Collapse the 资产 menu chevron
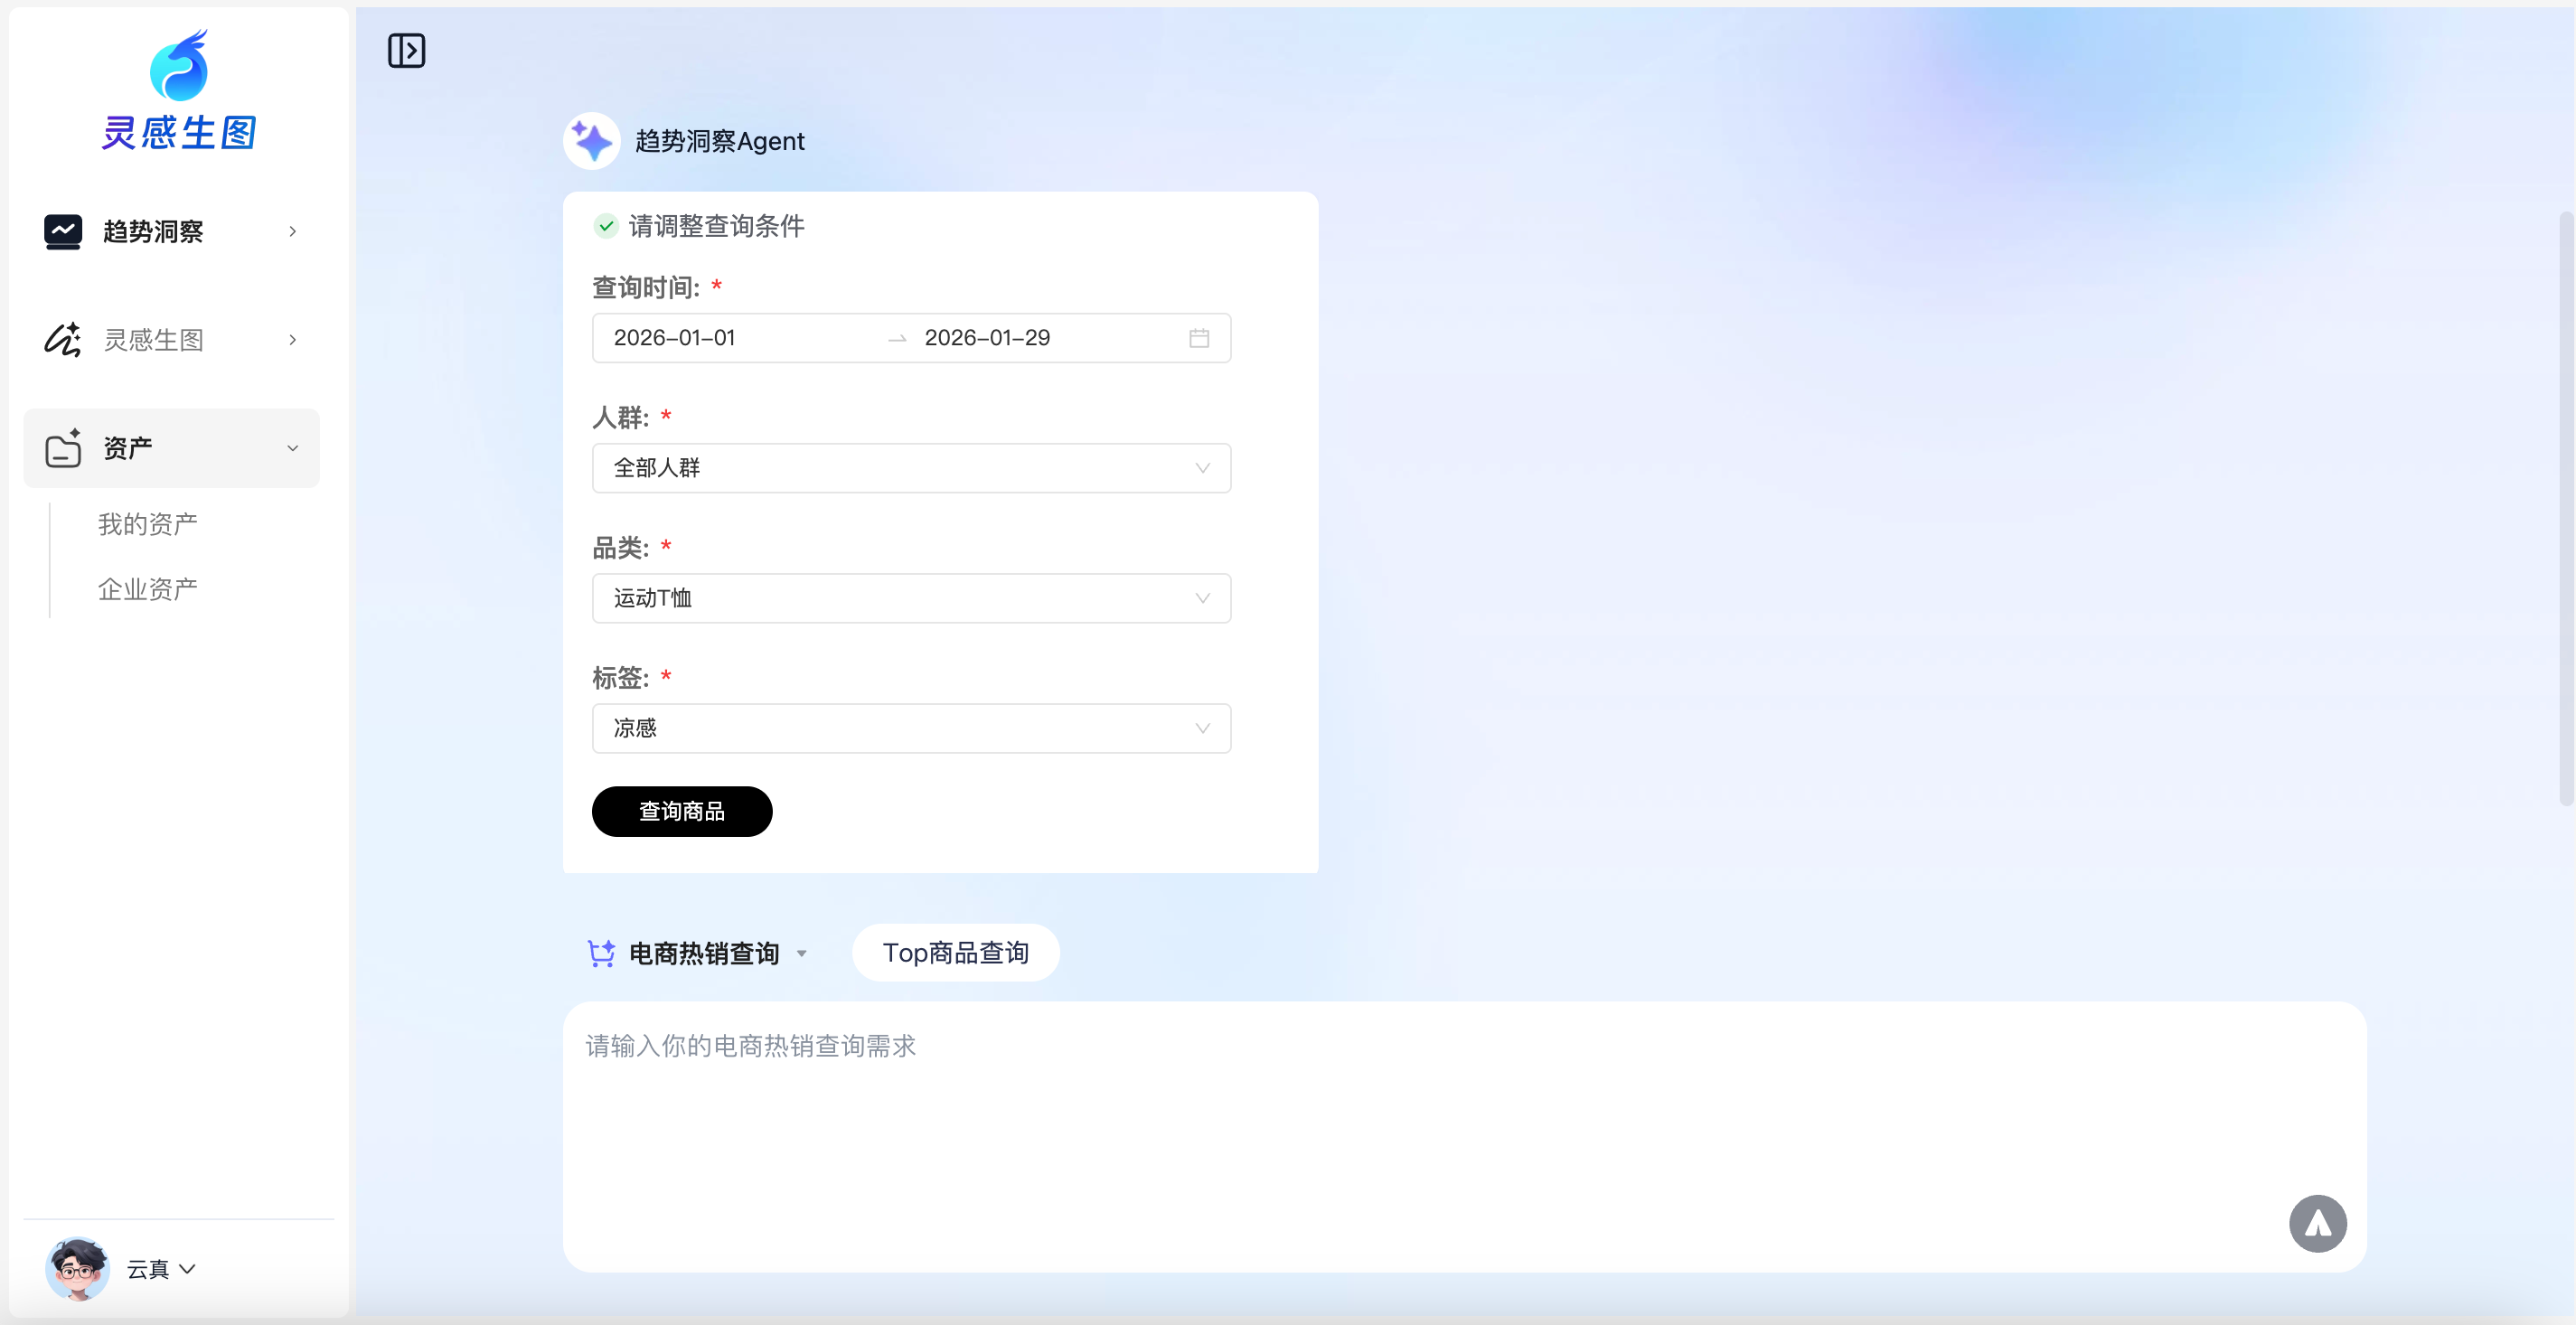Viewport: 2576px width, 1325px height. [x=293, y=448]
